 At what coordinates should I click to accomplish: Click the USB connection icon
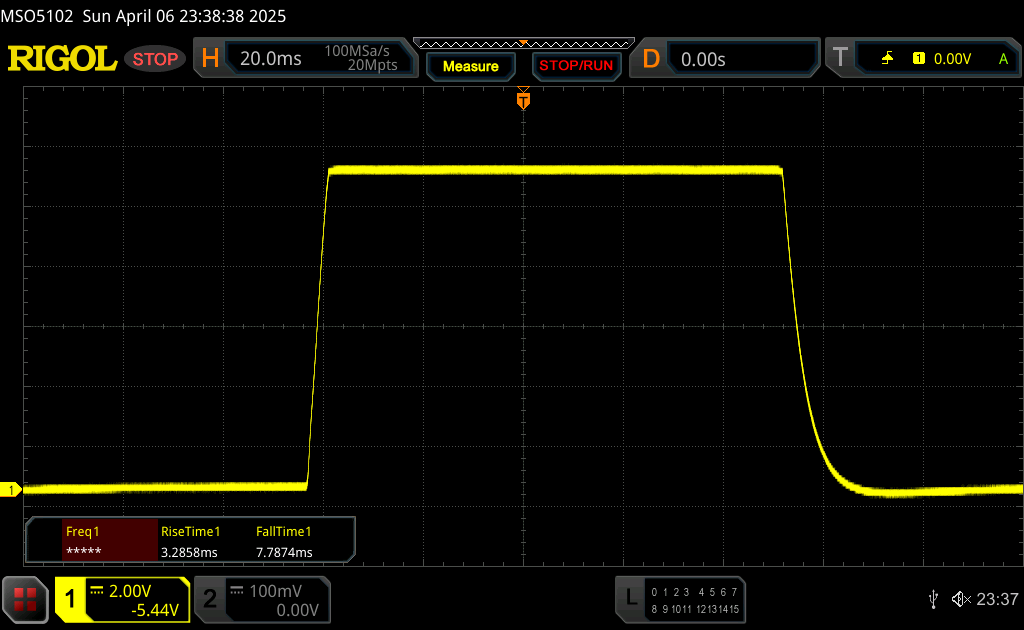coord(933,599)
